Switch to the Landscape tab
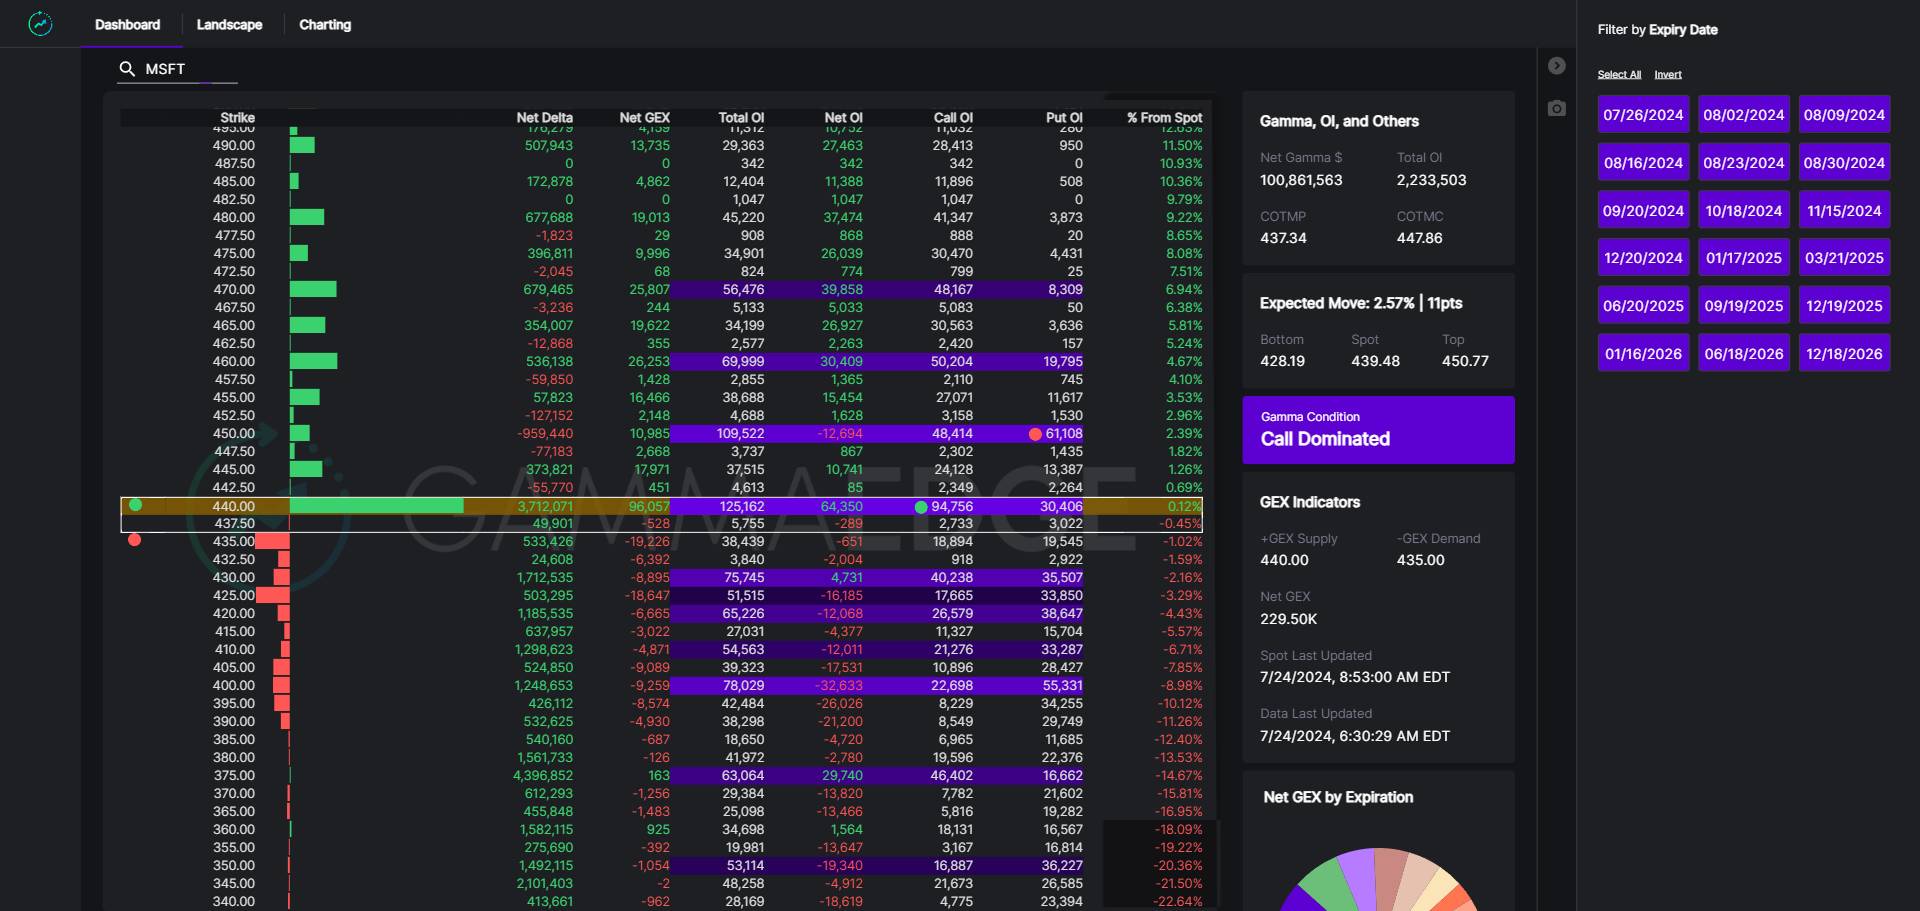 pos(229,25)
